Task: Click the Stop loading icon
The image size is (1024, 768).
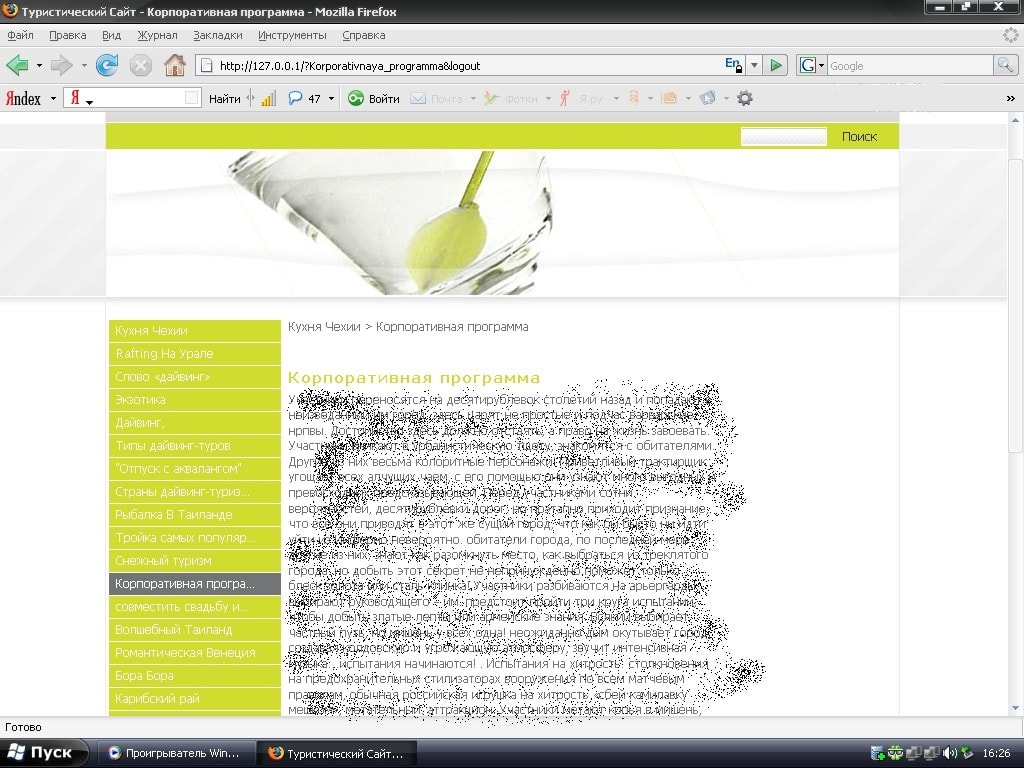Action: [140, 65]
